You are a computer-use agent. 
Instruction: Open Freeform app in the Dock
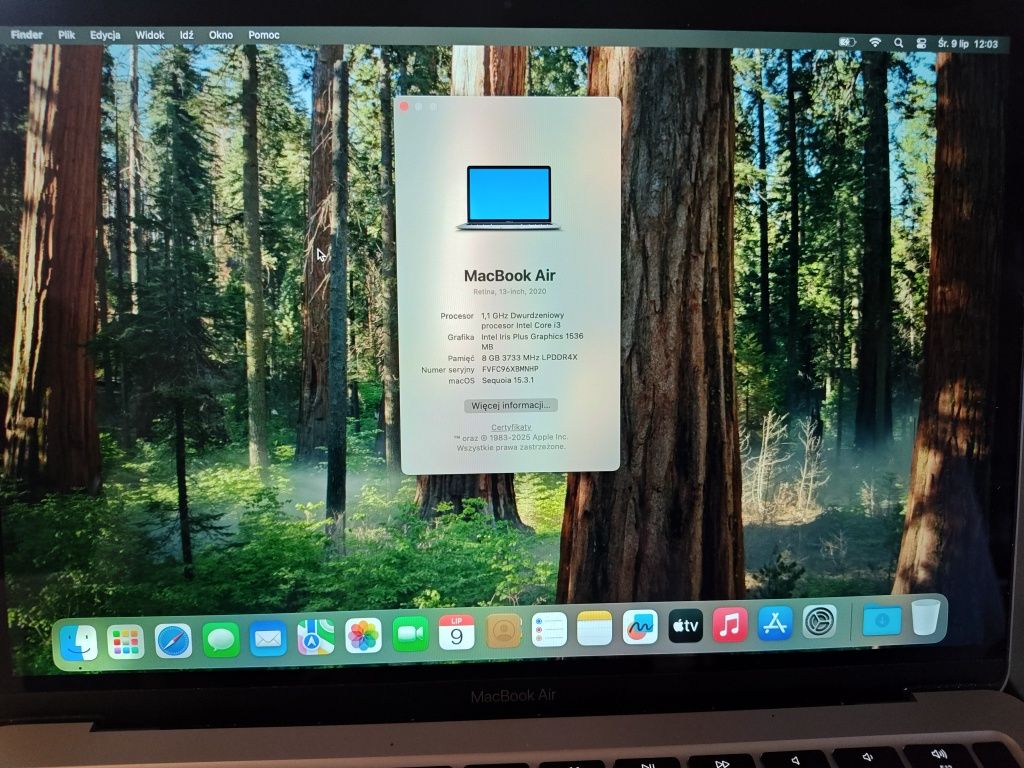click(x=640, y=627)
